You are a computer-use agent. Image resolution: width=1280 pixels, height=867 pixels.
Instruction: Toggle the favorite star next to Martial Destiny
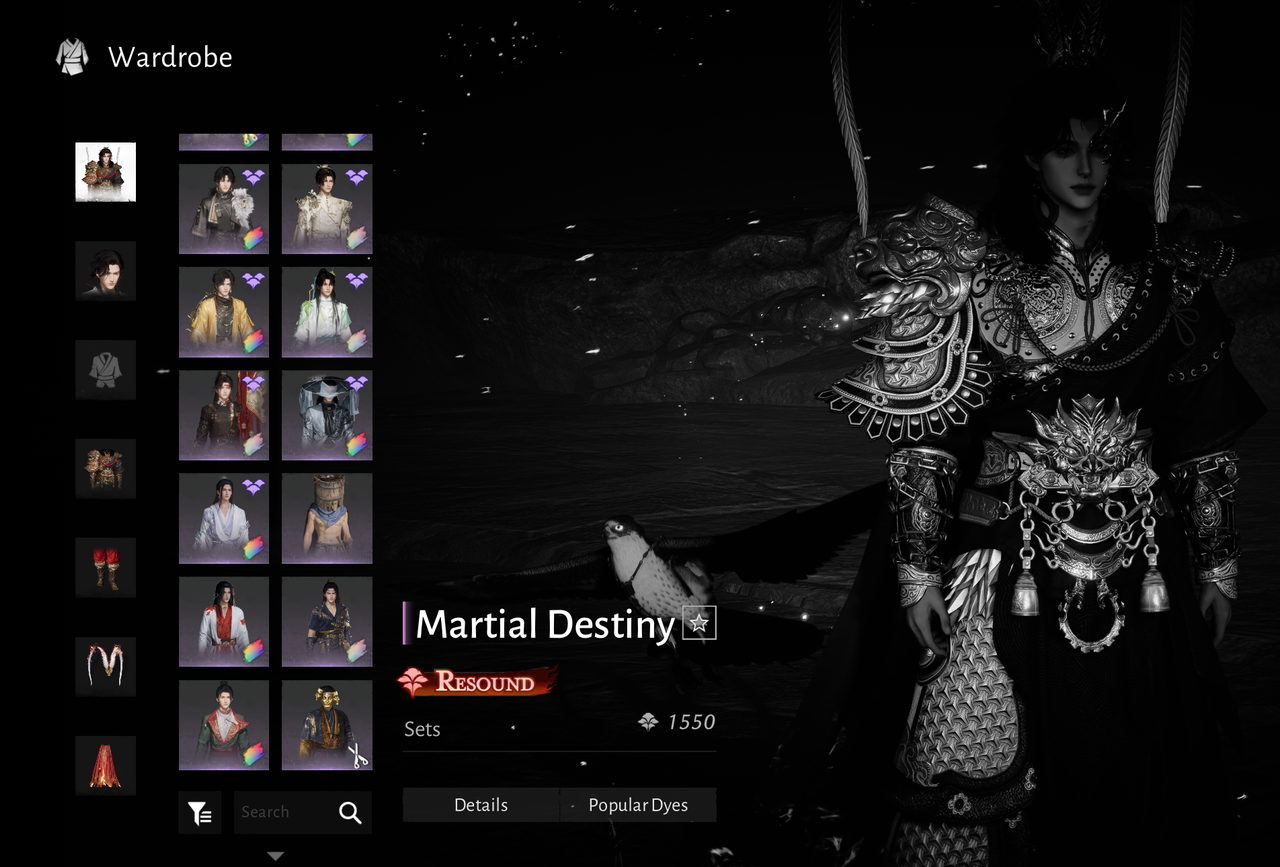tap(699, 623)
